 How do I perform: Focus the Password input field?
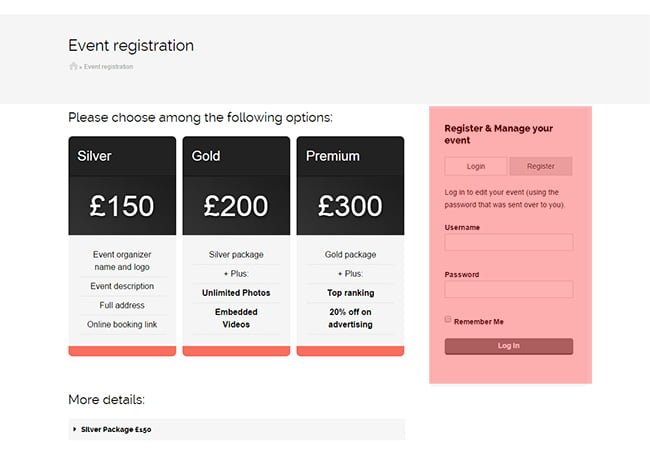click(x=509, y=289)
